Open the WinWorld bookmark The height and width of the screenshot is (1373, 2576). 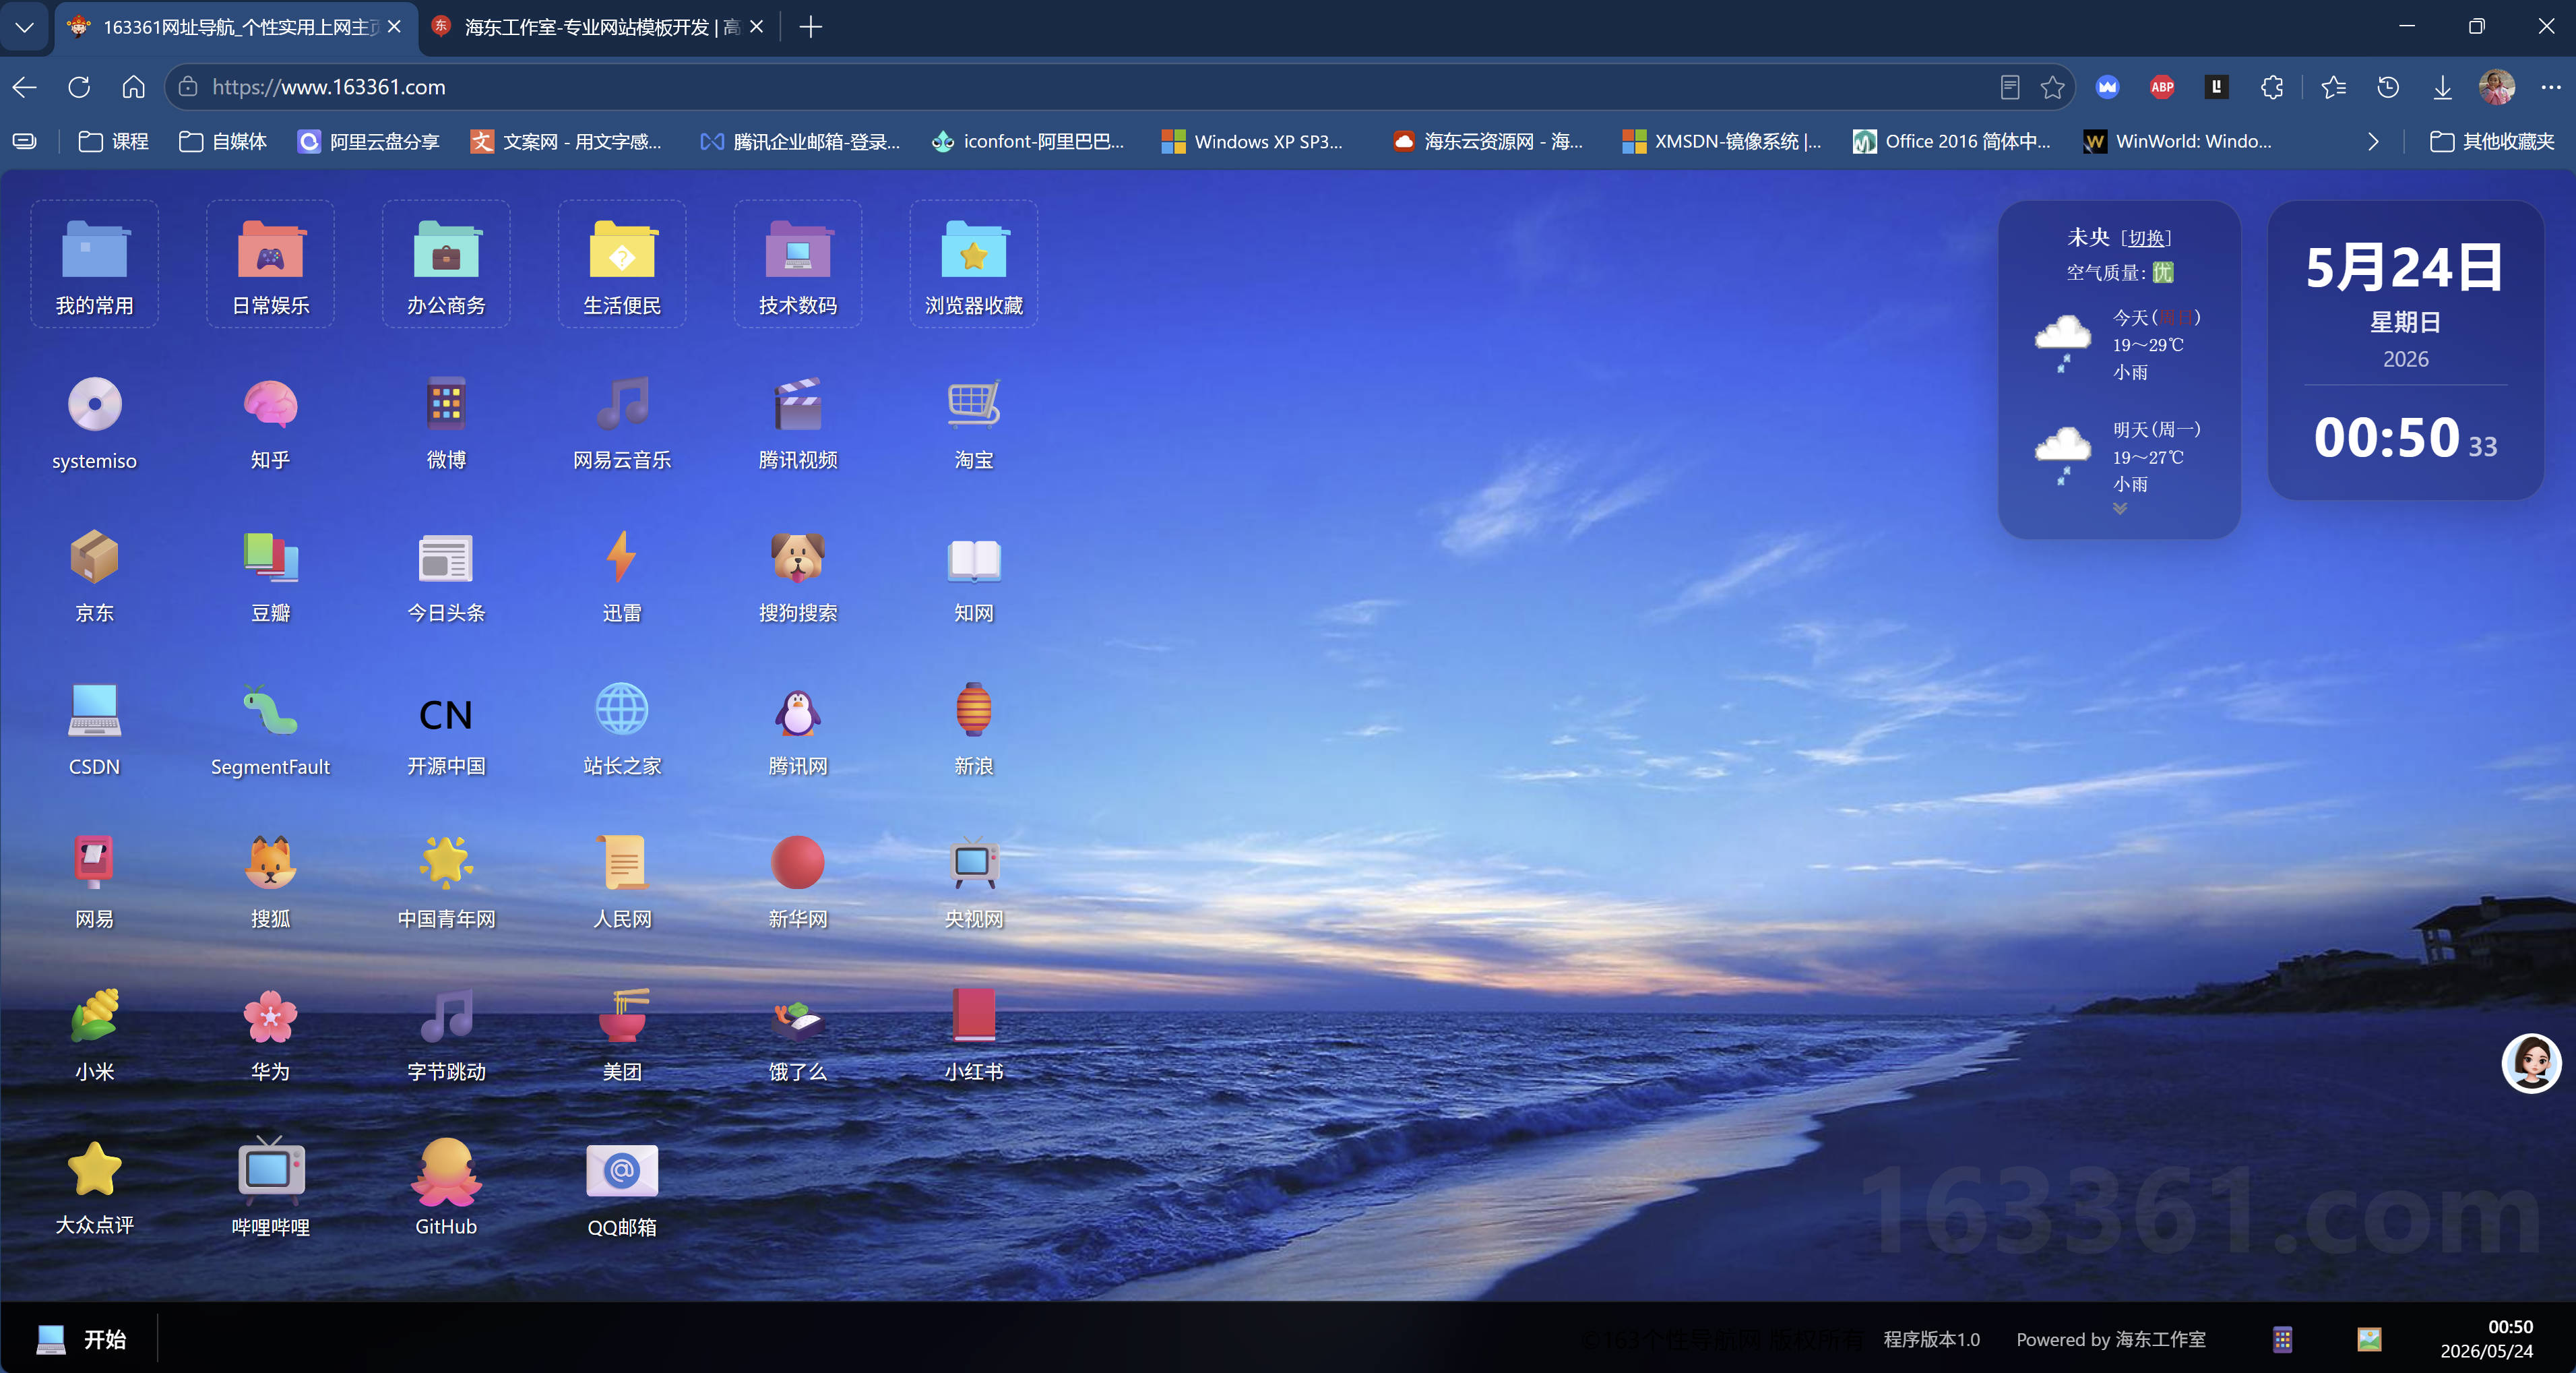(2177, 142)
